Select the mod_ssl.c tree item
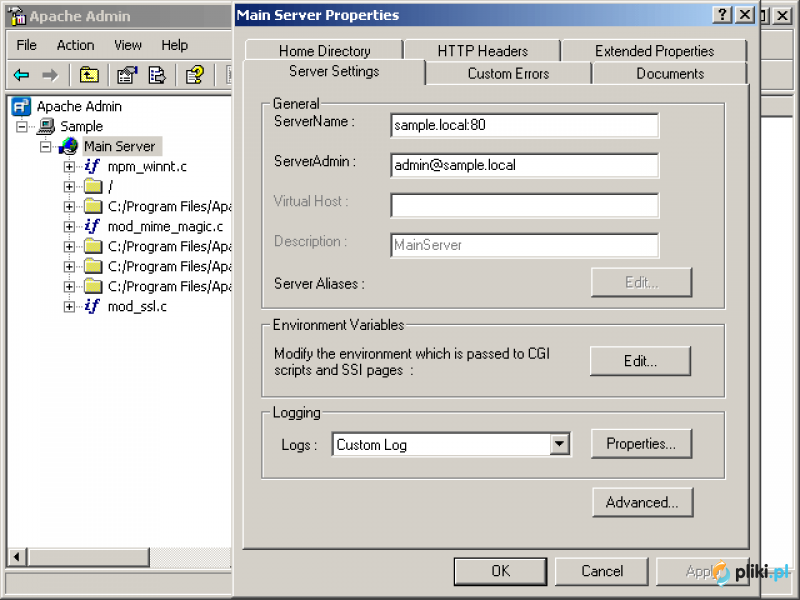The width and height of the screenshot is (800, 600). (137, 307)
